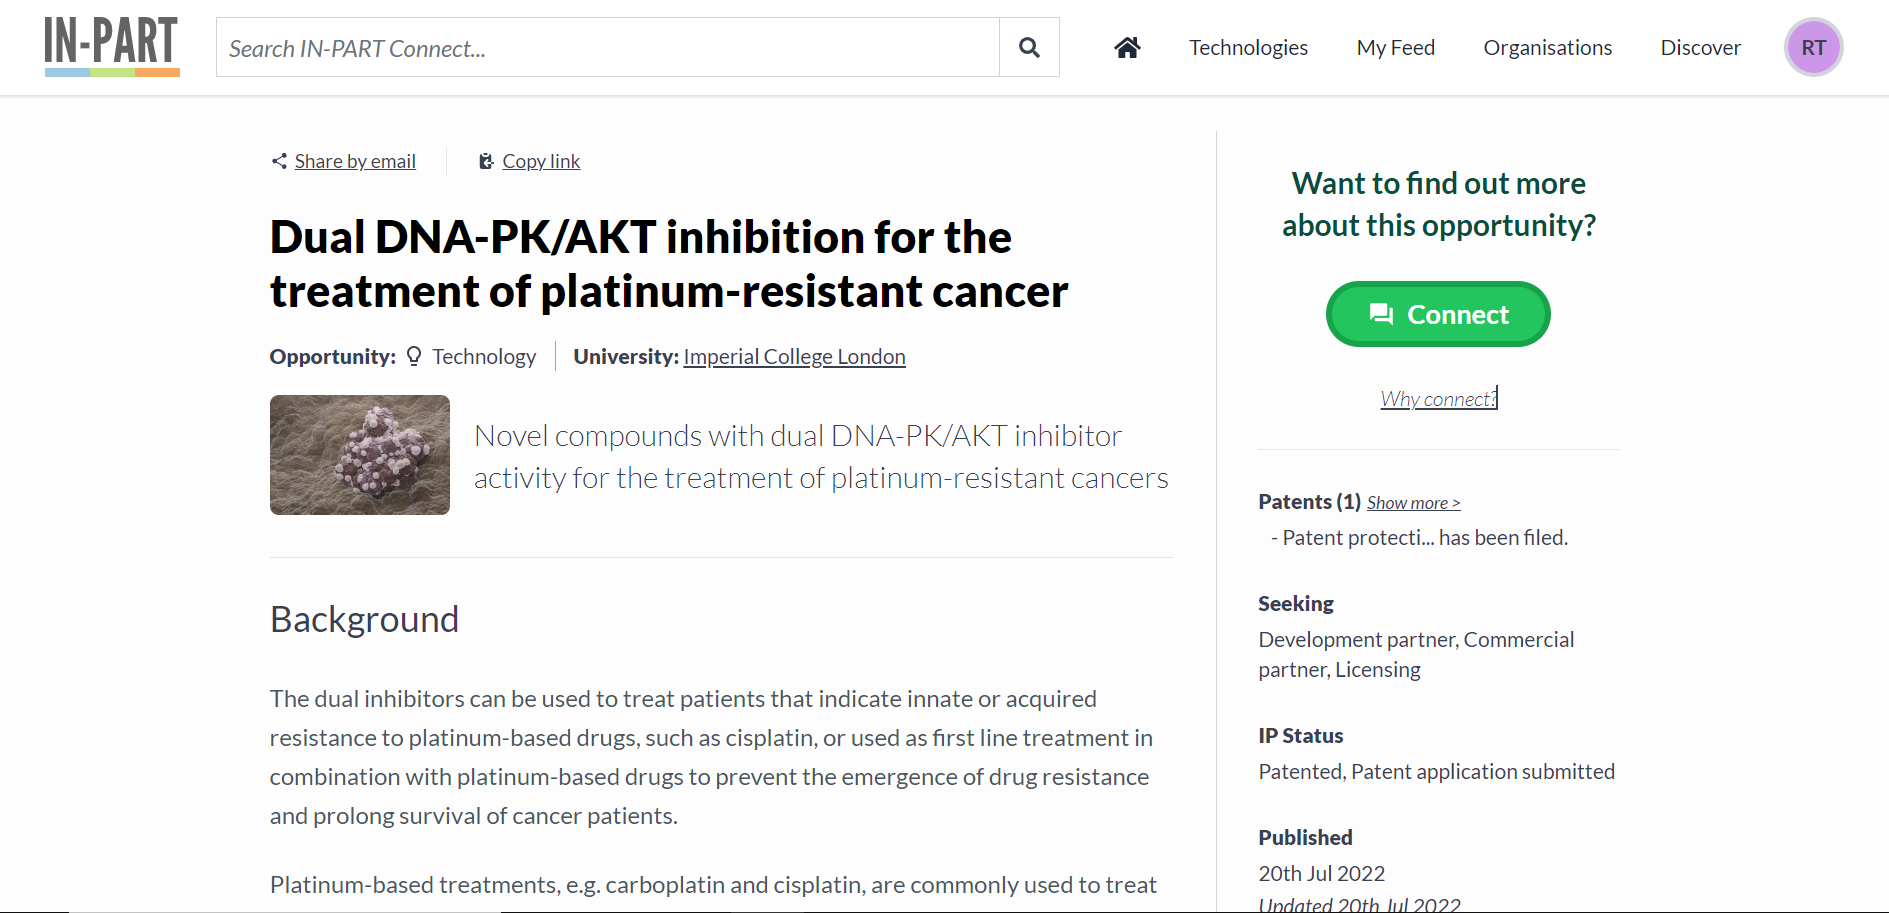Expand patents with Show more

(1413, 503)
